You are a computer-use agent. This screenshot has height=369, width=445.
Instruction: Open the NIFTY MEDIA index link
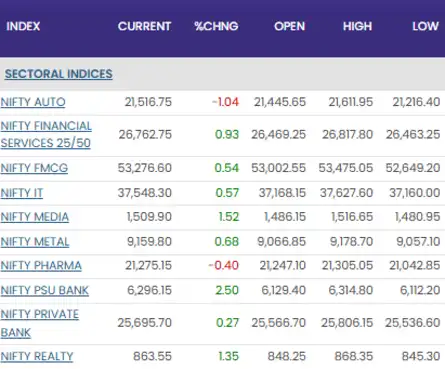pyautogui.click(x=35, y=217)
